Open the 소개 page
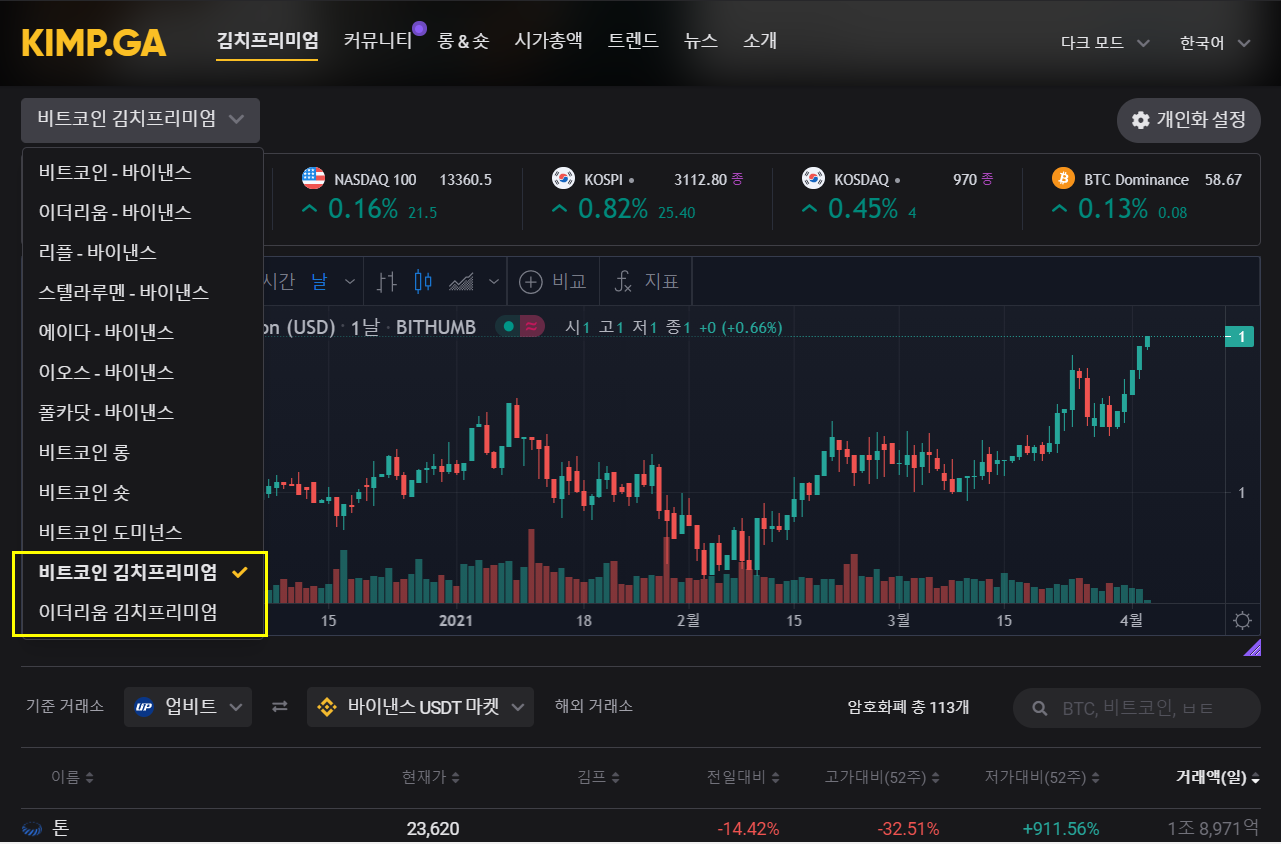The image size is (1281, 844). [759, 41]
